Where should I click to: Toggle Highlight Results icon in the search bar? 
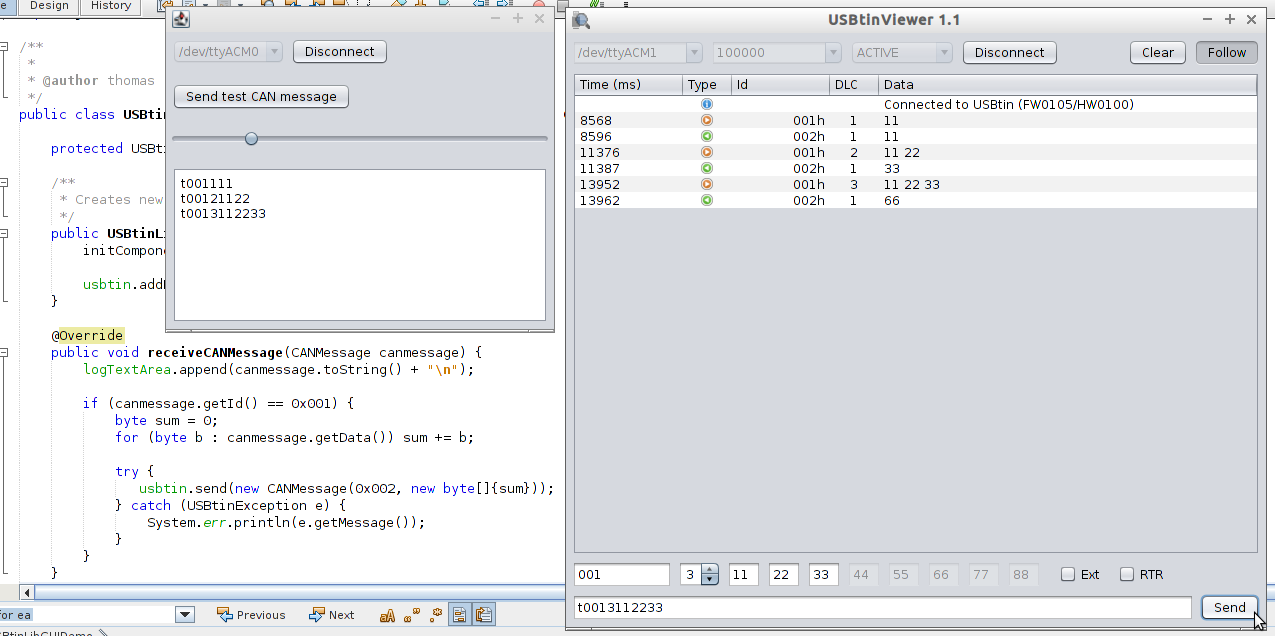pos(460,615)
